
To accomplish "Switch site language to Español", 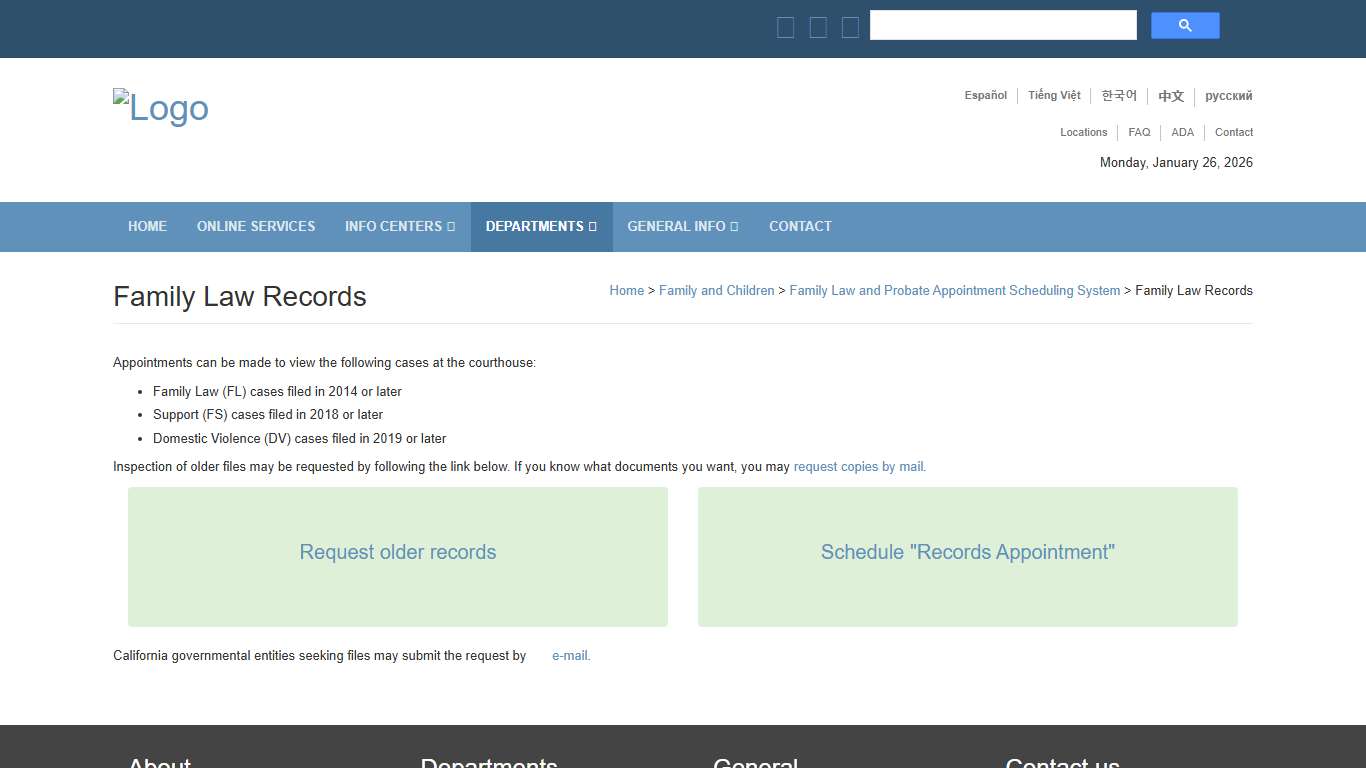I will tap(985, 95).
